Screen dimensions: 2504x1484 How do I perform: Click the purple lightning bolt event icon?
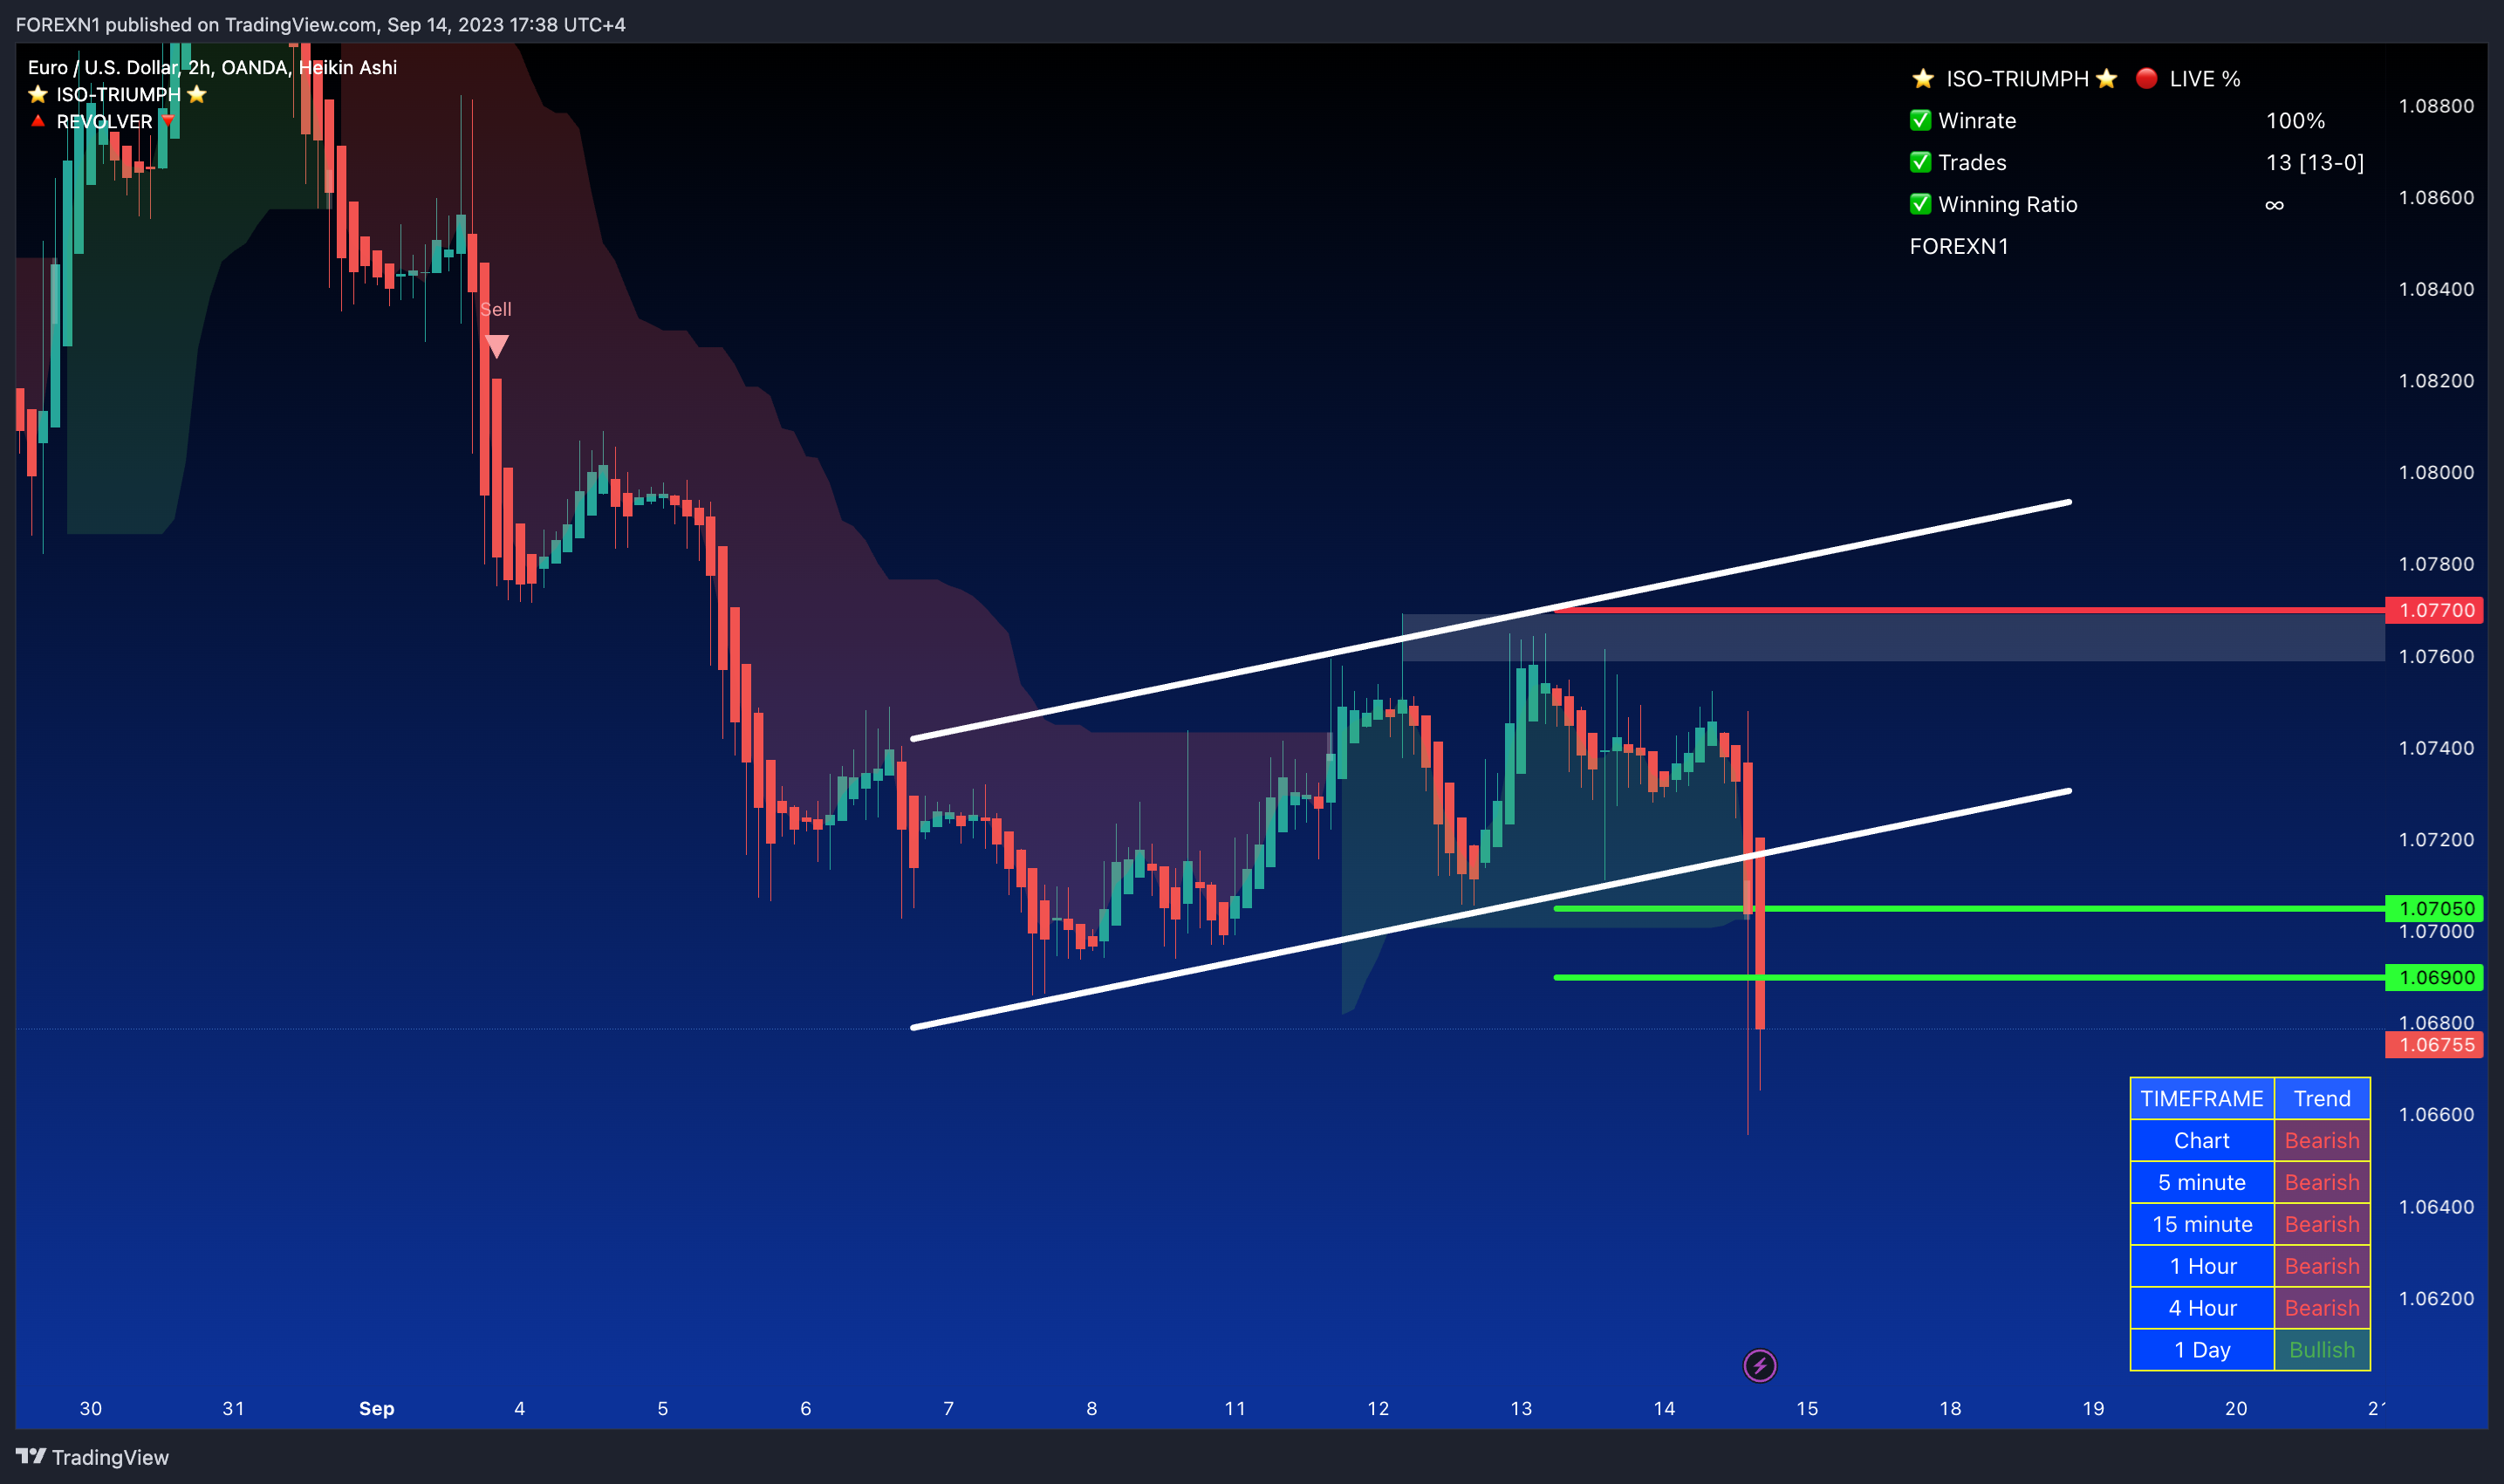tap(1759, 1365)
